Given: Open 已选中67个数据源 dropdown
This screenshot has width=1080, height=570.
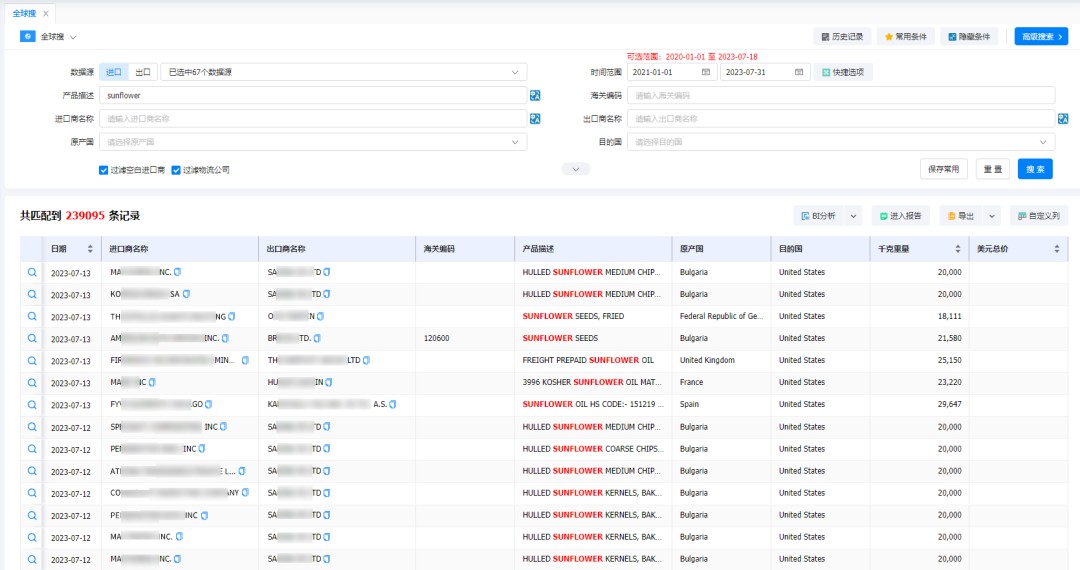Looking at the screenshot, I should click(344, 72).
